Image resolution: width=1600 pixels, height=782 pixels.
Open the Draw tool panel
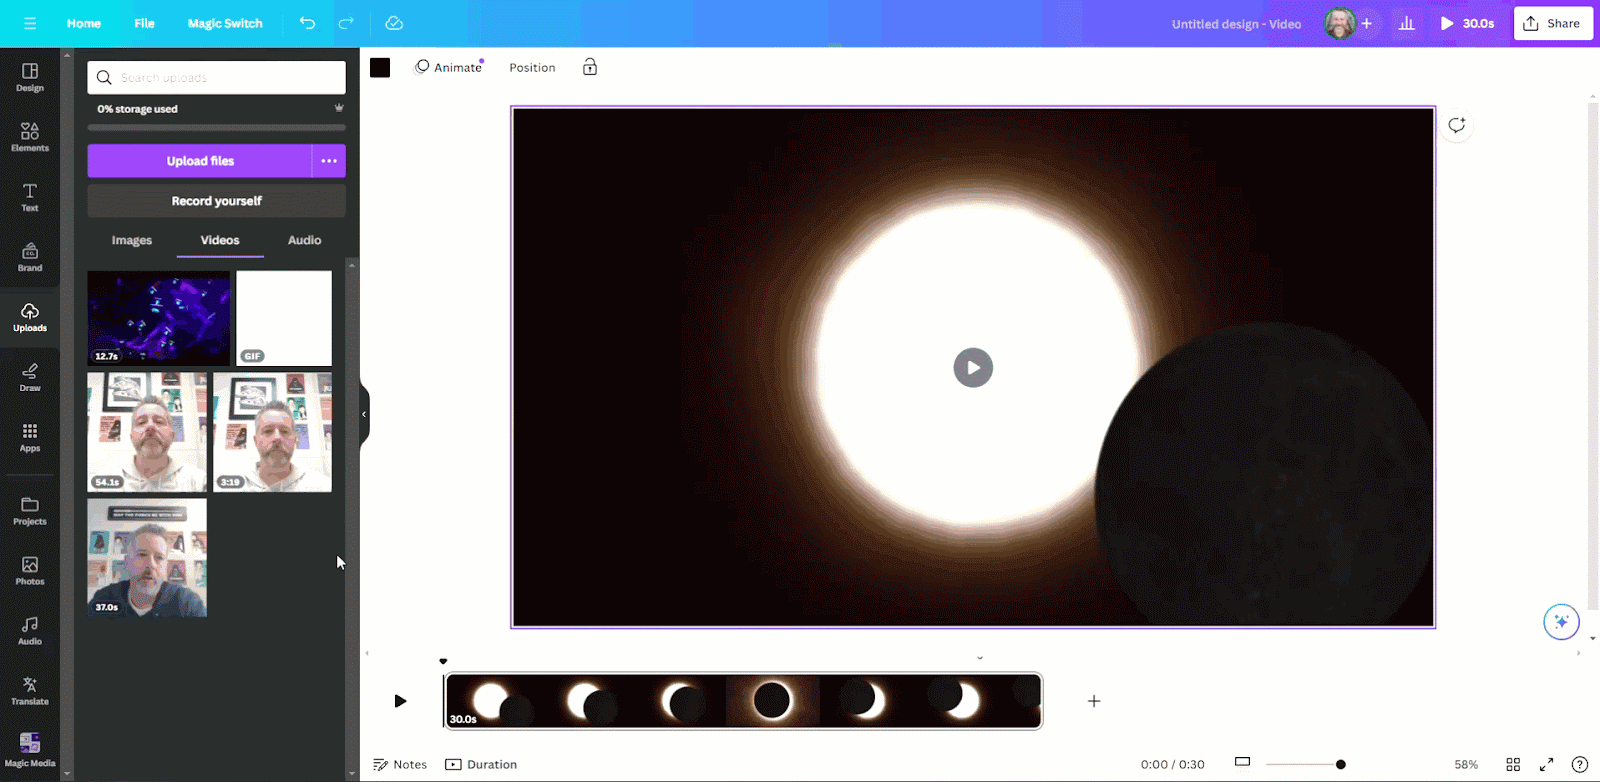[30, 377]
